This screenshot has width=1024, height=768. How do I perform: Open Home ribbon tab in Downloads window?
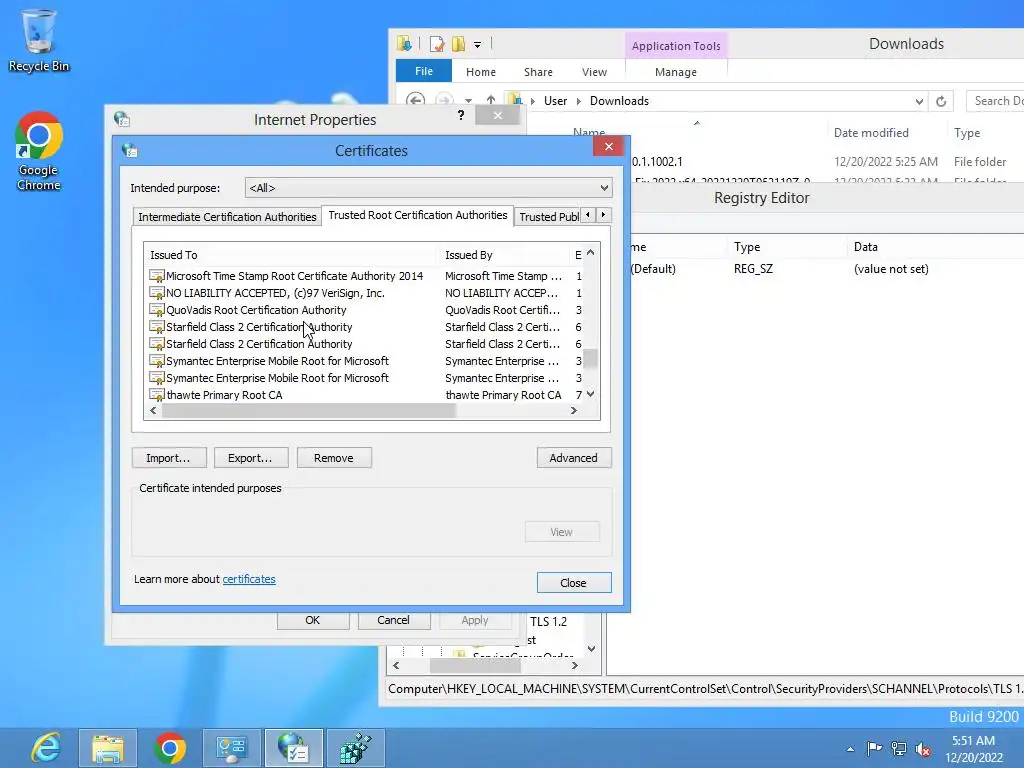(x=481, y=72)
